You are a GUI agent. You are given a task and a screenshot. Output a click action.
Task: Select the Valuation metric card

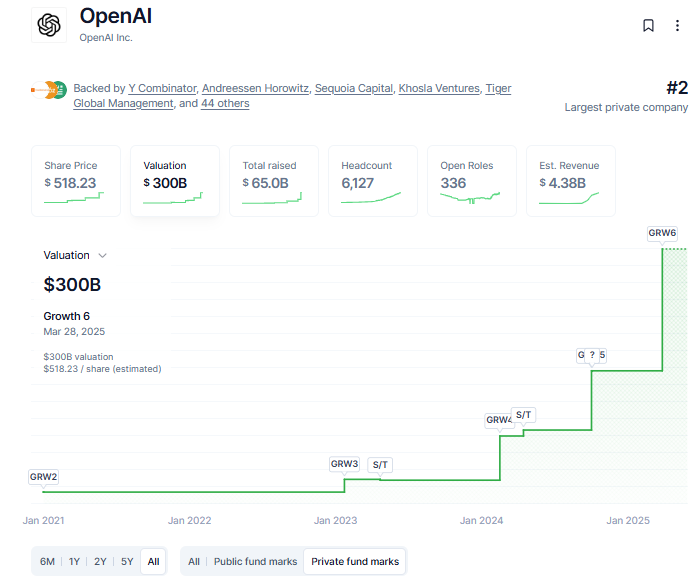coord(175,181)
